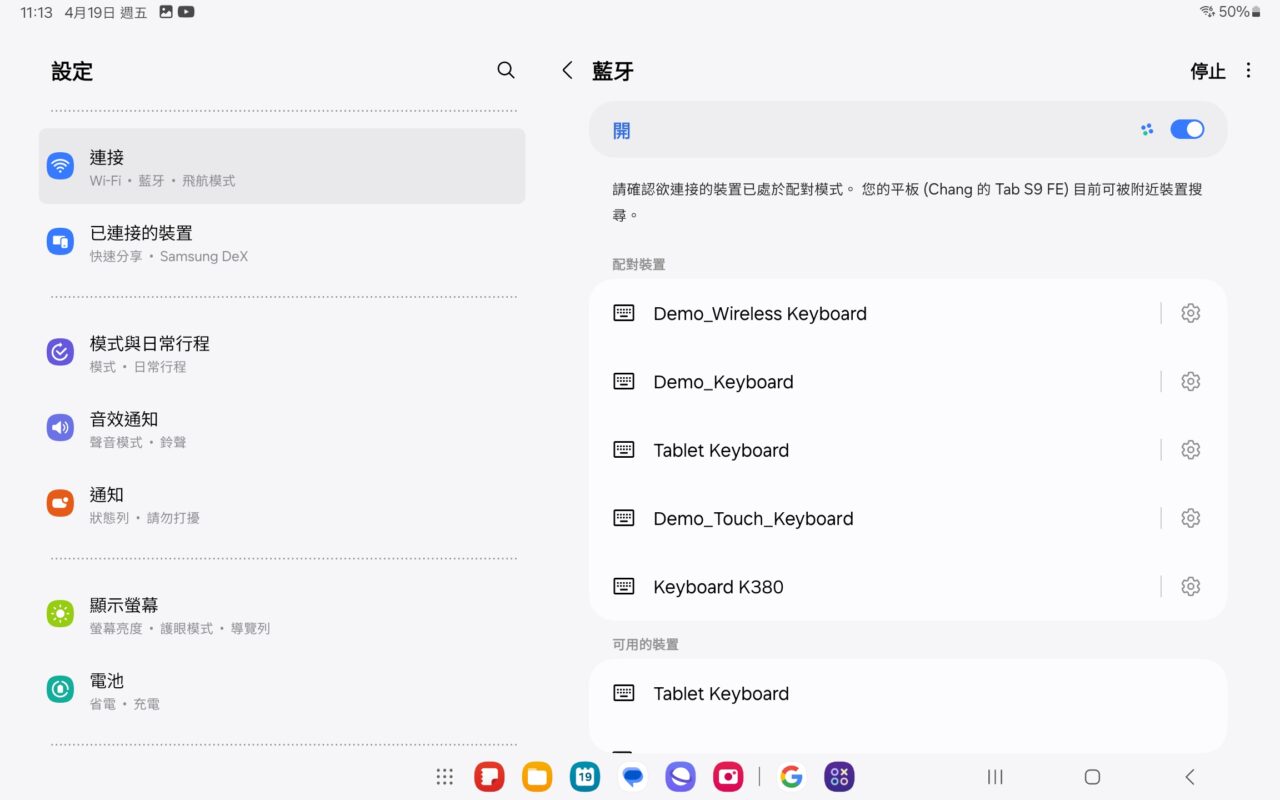1280x800 pixels.
Task: Click the 設定 heading
Action: click(72, 71)
